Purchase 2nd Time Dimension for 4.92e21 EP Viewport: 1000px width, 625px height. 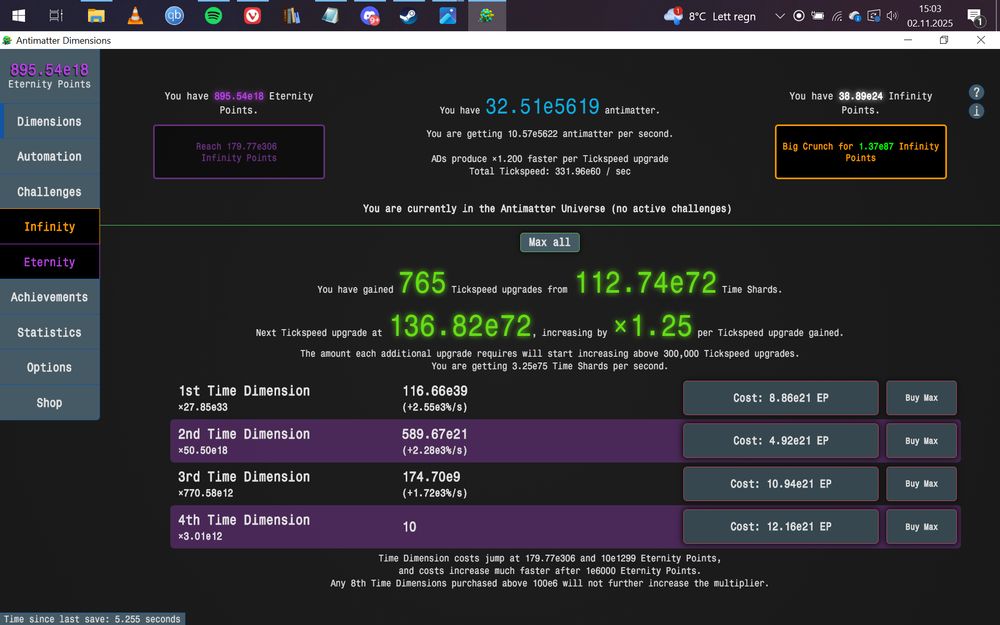click(779, 440)
